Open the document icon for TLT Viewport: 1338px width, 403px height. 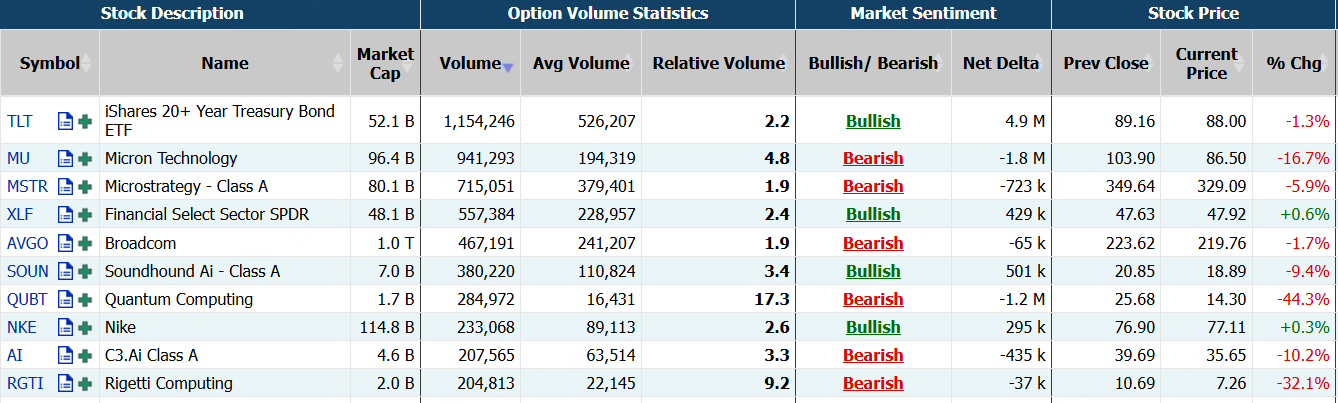65,121
